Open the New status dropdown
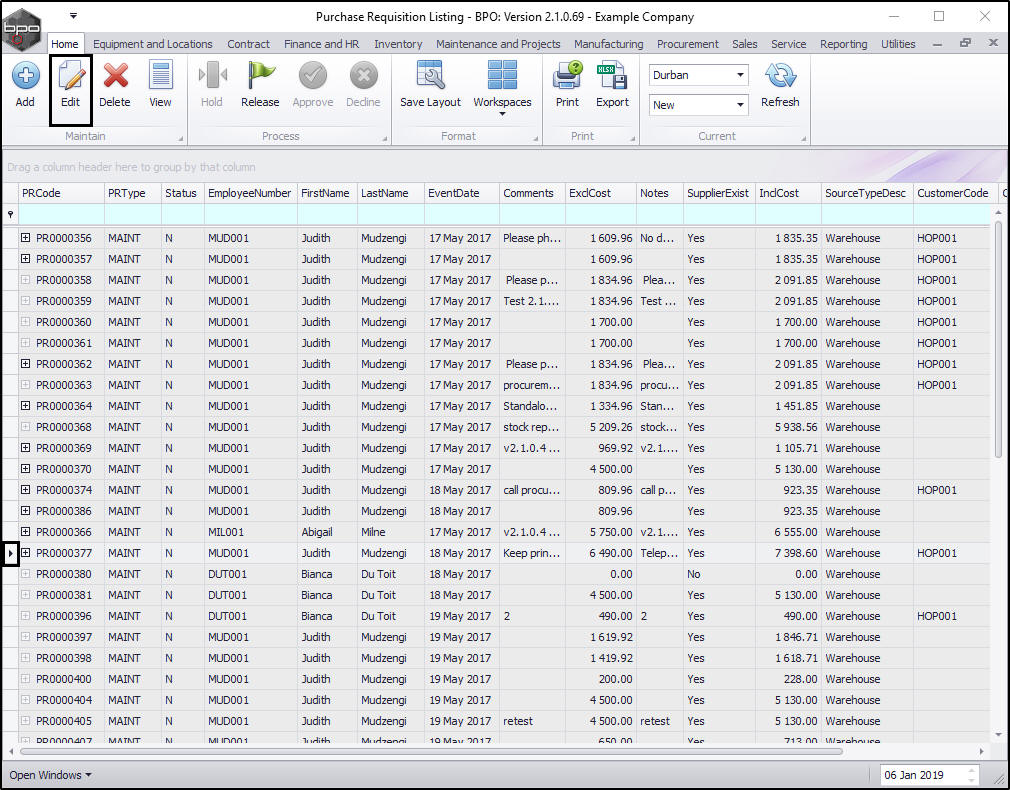Viewport: 1010px width, 790px height. pyautogui.click(x=740, y=104)
